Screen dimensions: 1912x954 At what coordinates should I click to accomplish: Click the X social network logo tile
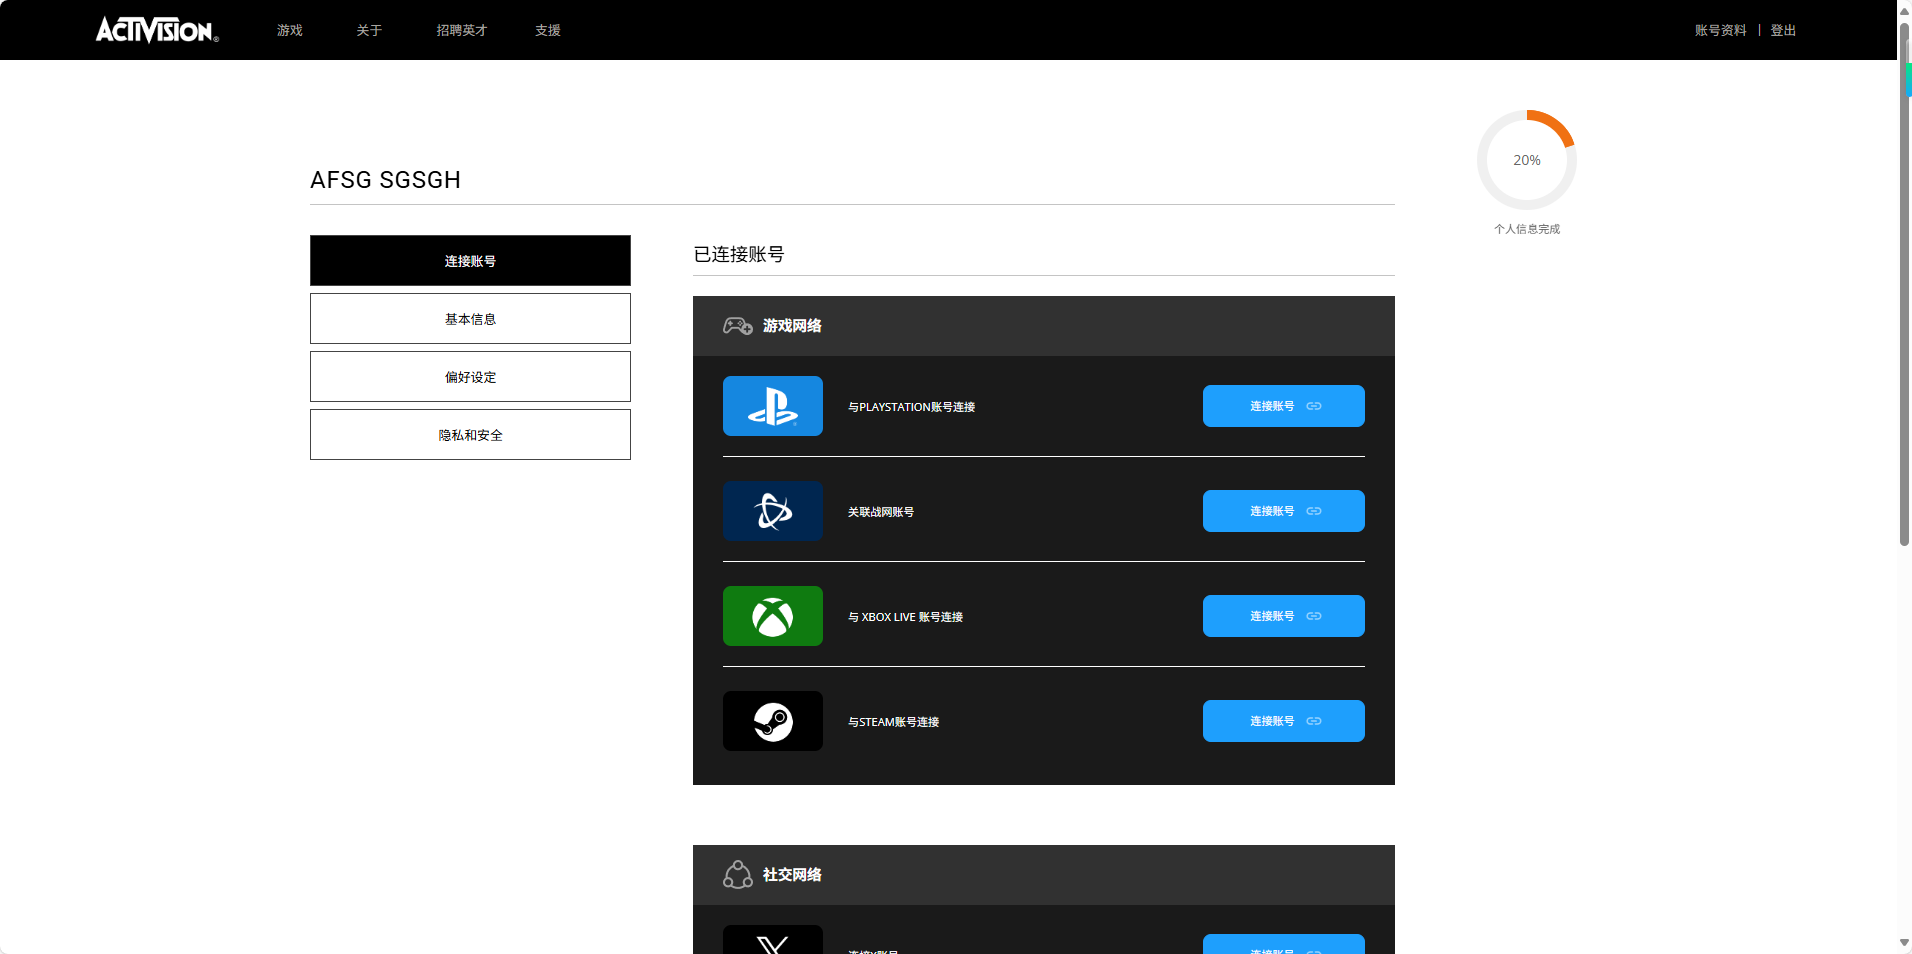coord(773,940)
